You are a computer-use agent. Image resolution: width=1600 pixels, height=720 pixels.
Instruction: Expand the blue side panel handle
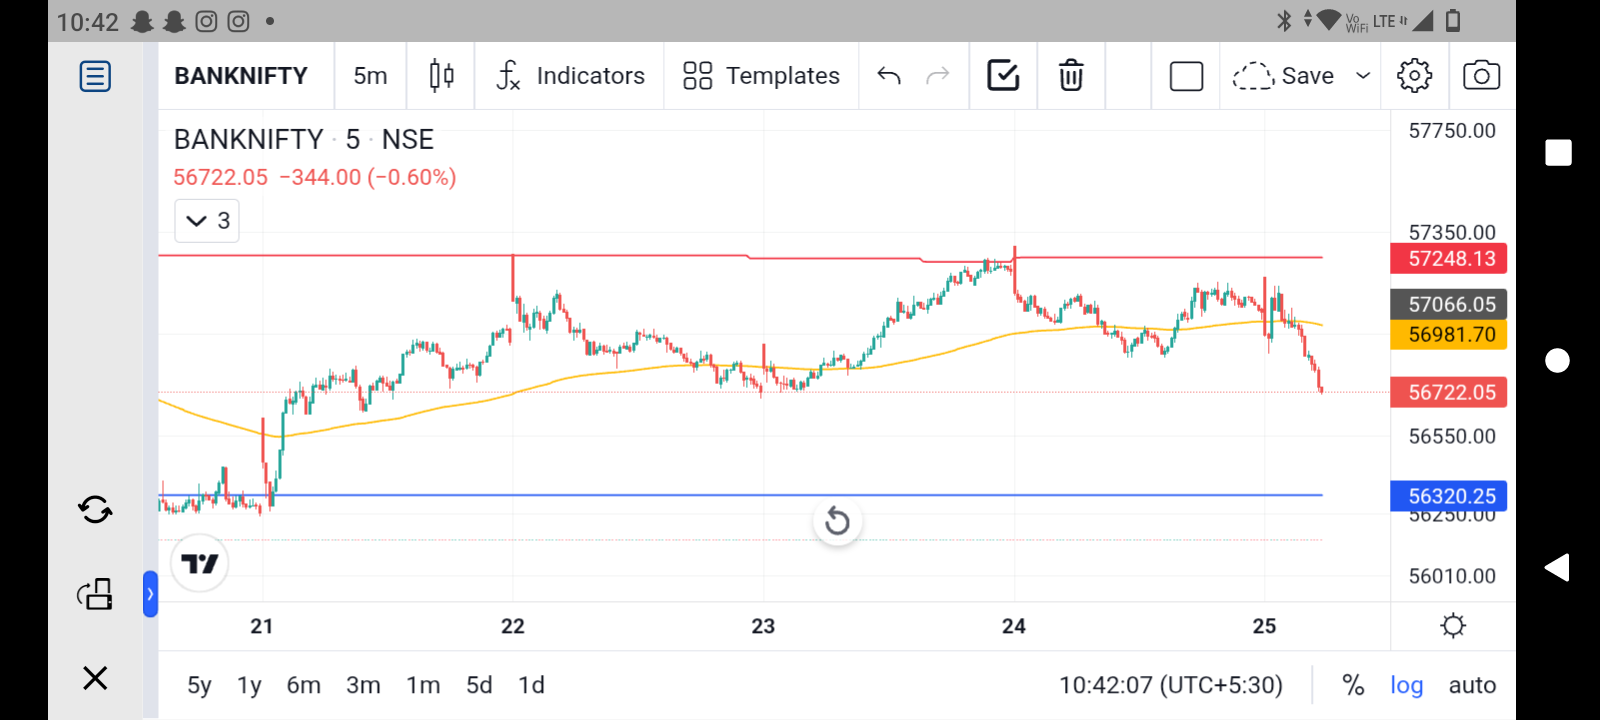[150, 594]
